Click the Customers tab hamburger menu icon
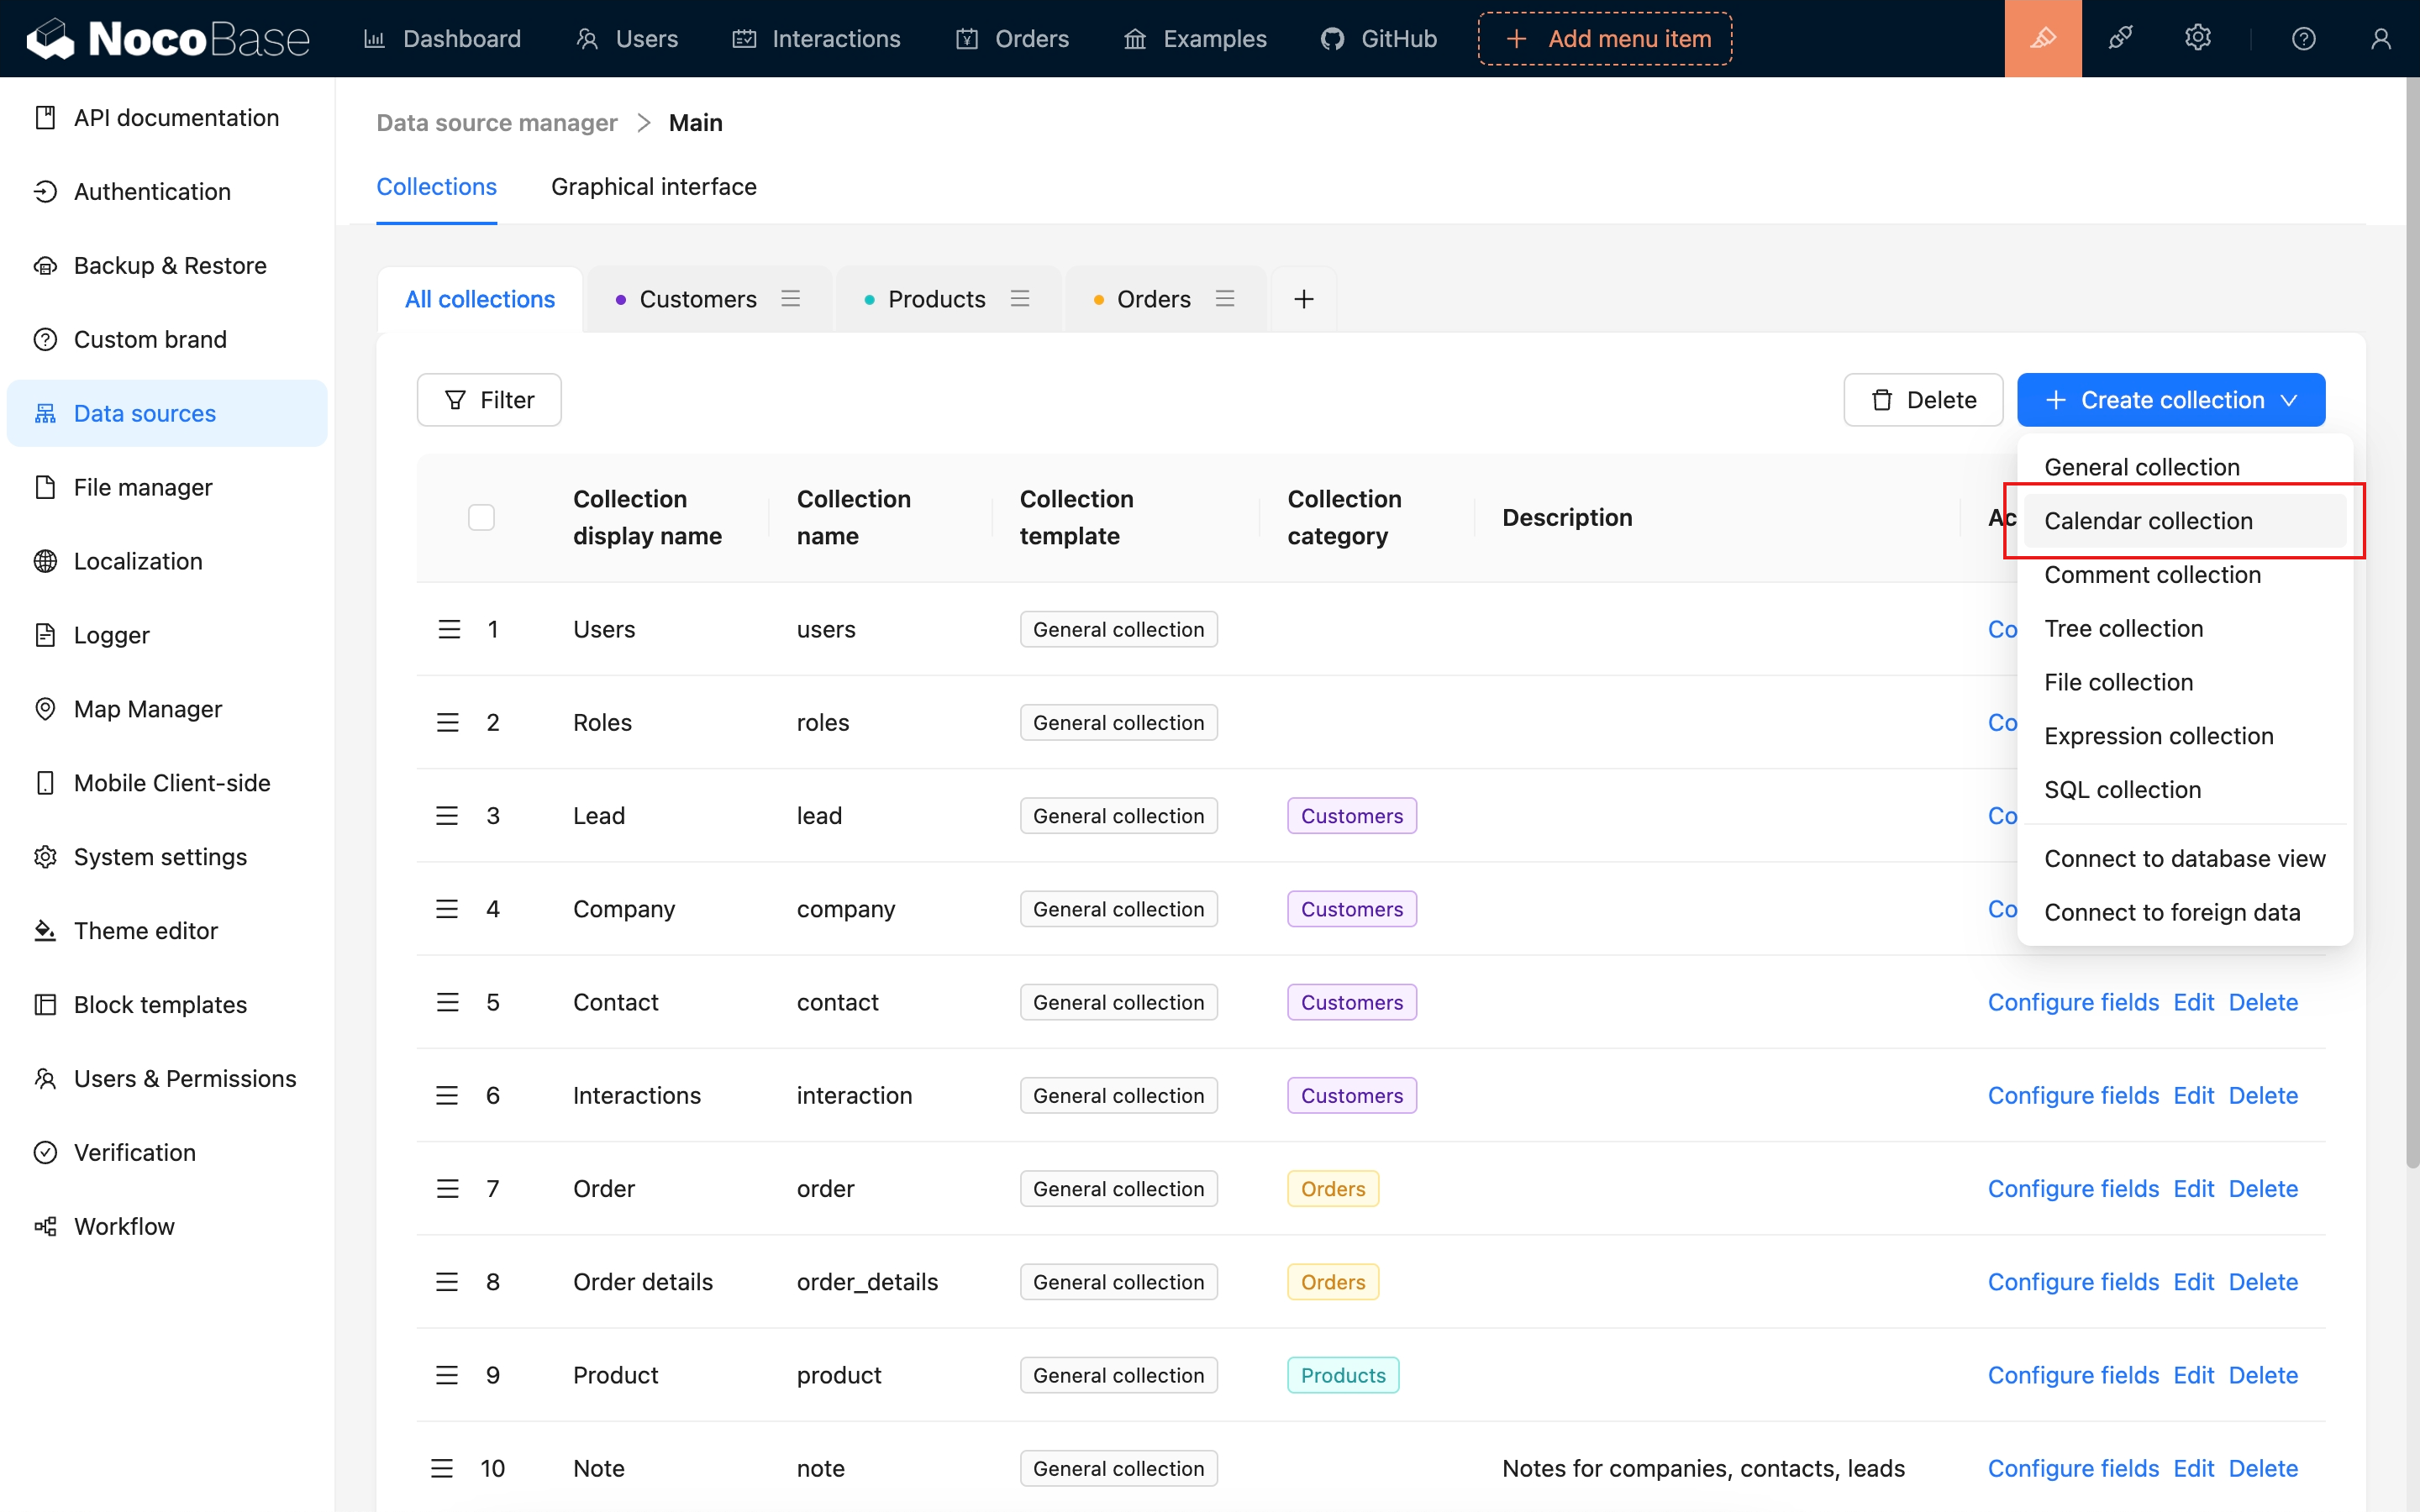The height and width of the screenshot is (1512, 2420). coord(791,299)
